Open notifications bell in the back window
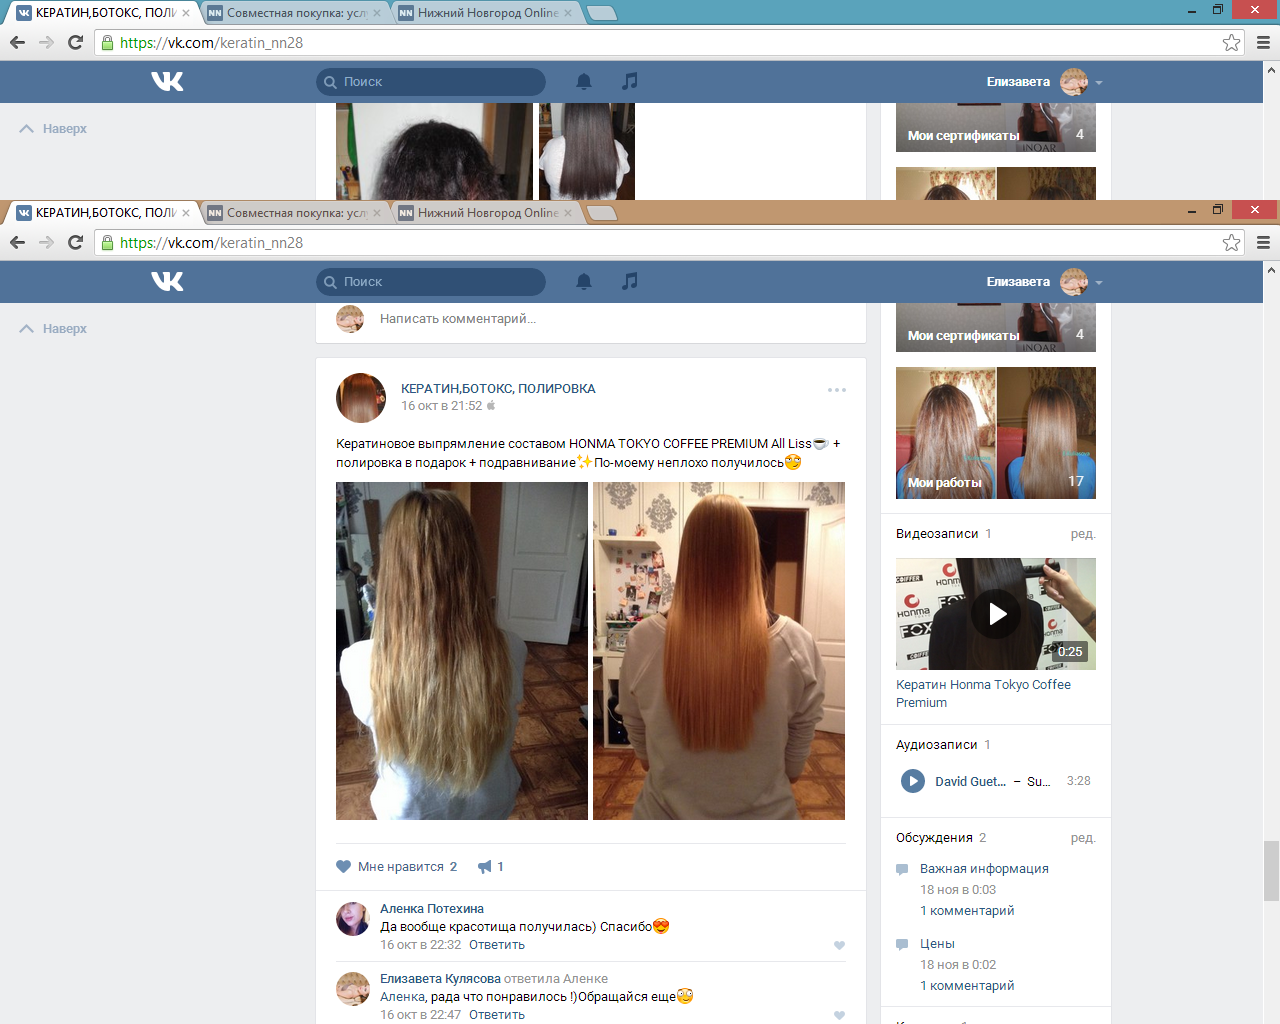 tap(584, 82)
